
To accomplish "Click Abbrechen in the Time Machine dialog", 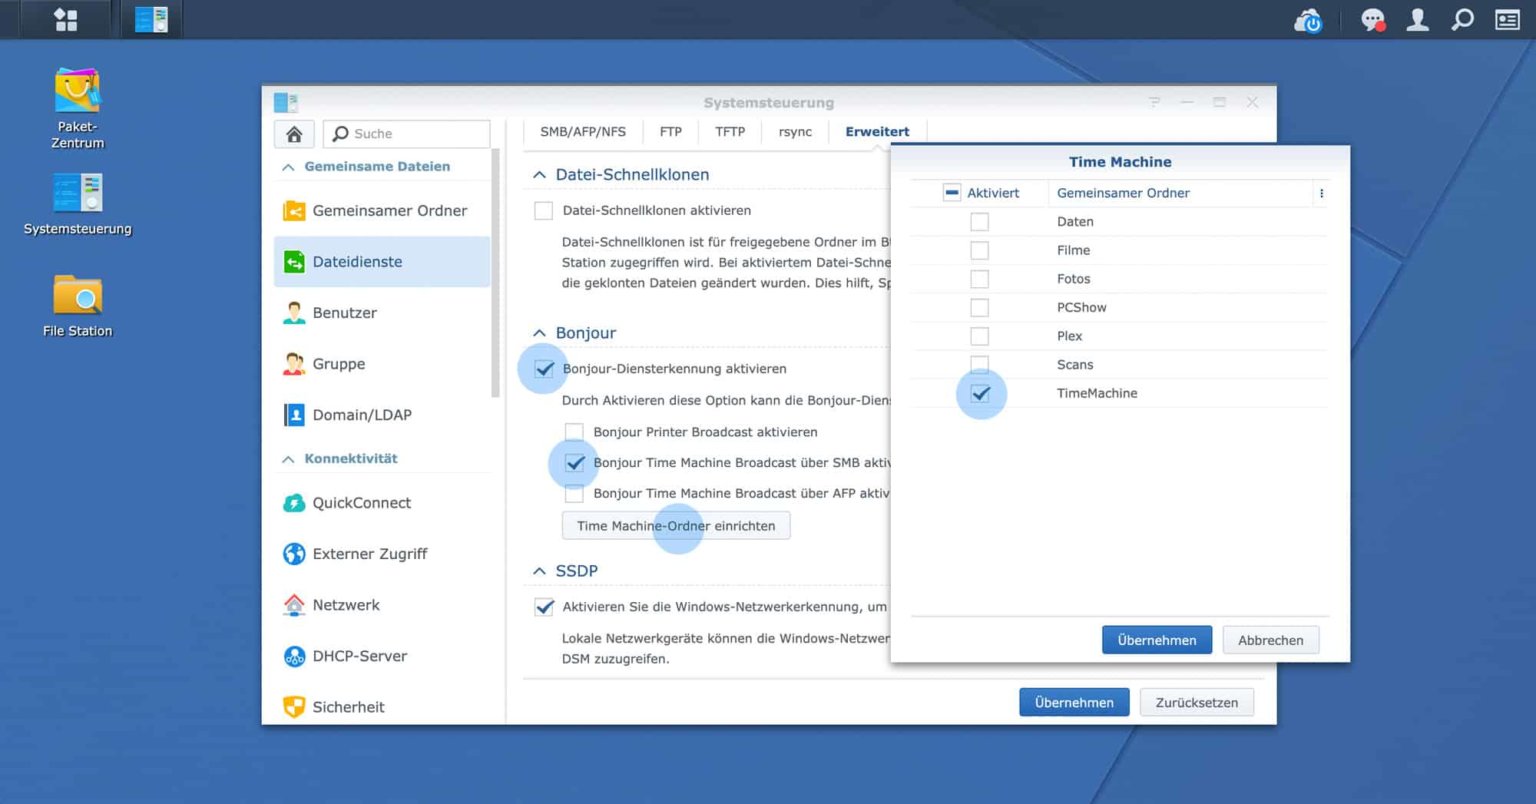I will (x=1270, y=639).
